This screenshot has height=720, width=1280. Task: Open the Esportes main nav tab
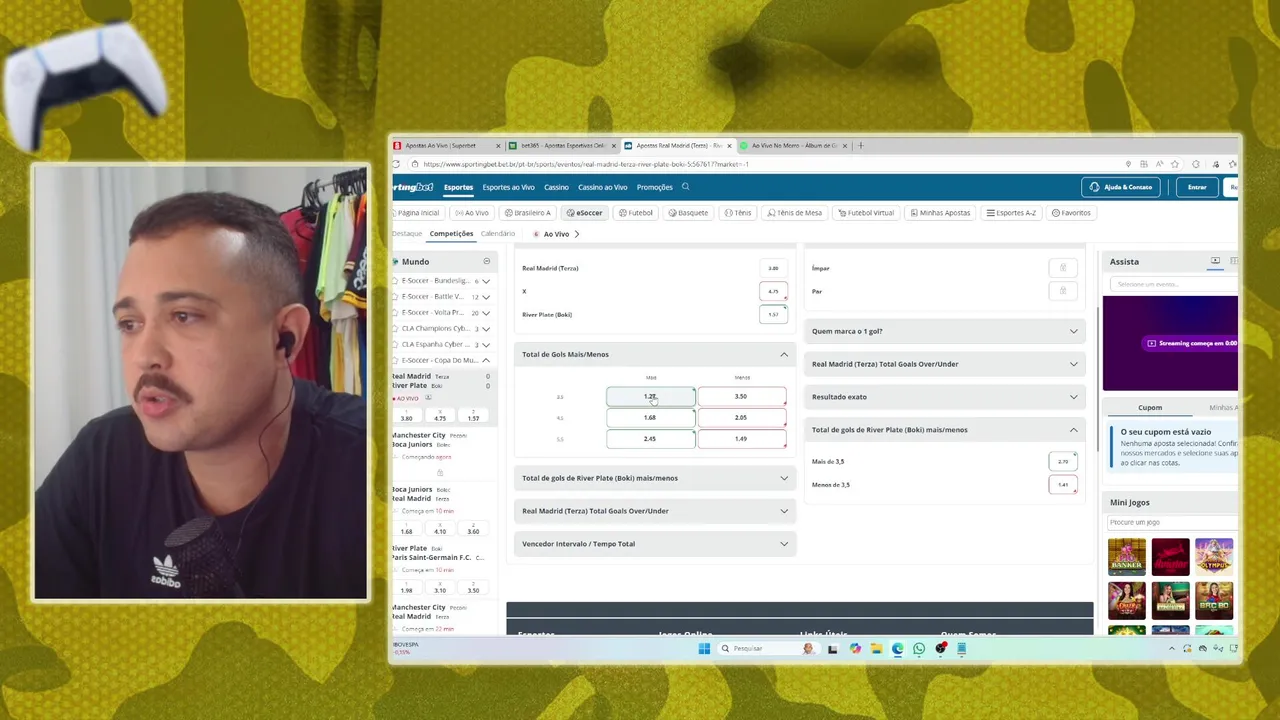(458, 187)
